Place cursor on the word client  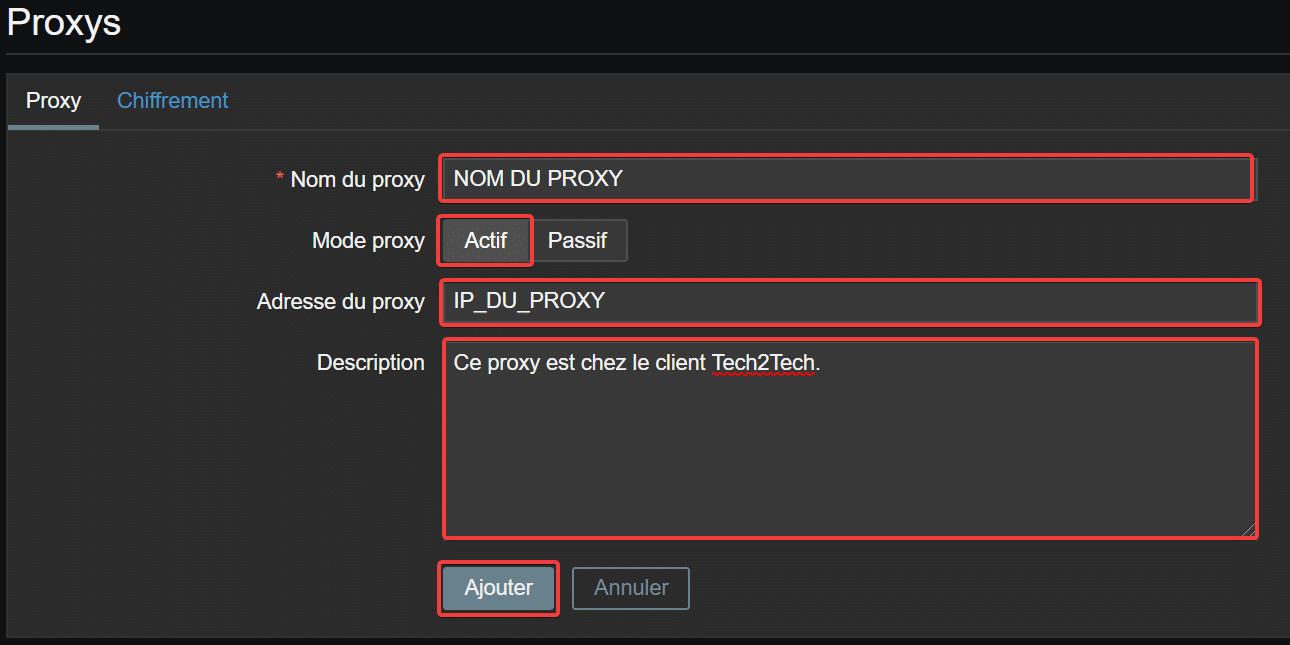(681, 363)
